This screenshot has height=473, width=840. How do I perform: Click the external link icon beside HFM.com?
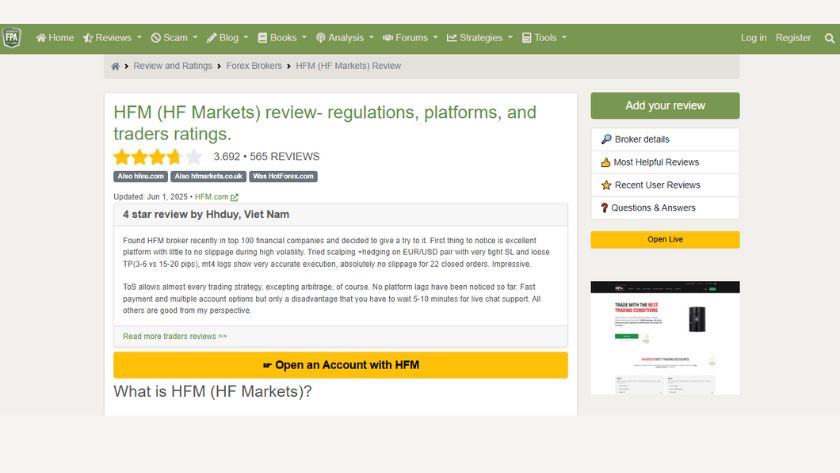coord(234,197)
